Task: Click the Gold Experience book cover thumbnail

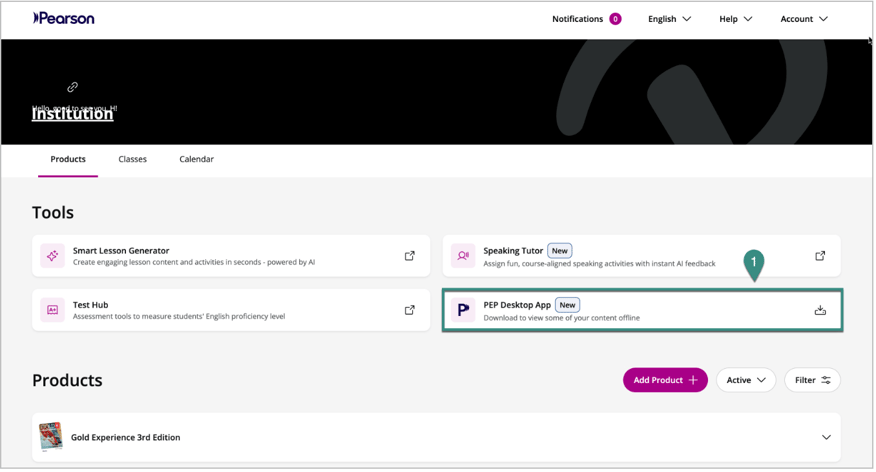Action: pyautogui.click(x=50, y=437)
